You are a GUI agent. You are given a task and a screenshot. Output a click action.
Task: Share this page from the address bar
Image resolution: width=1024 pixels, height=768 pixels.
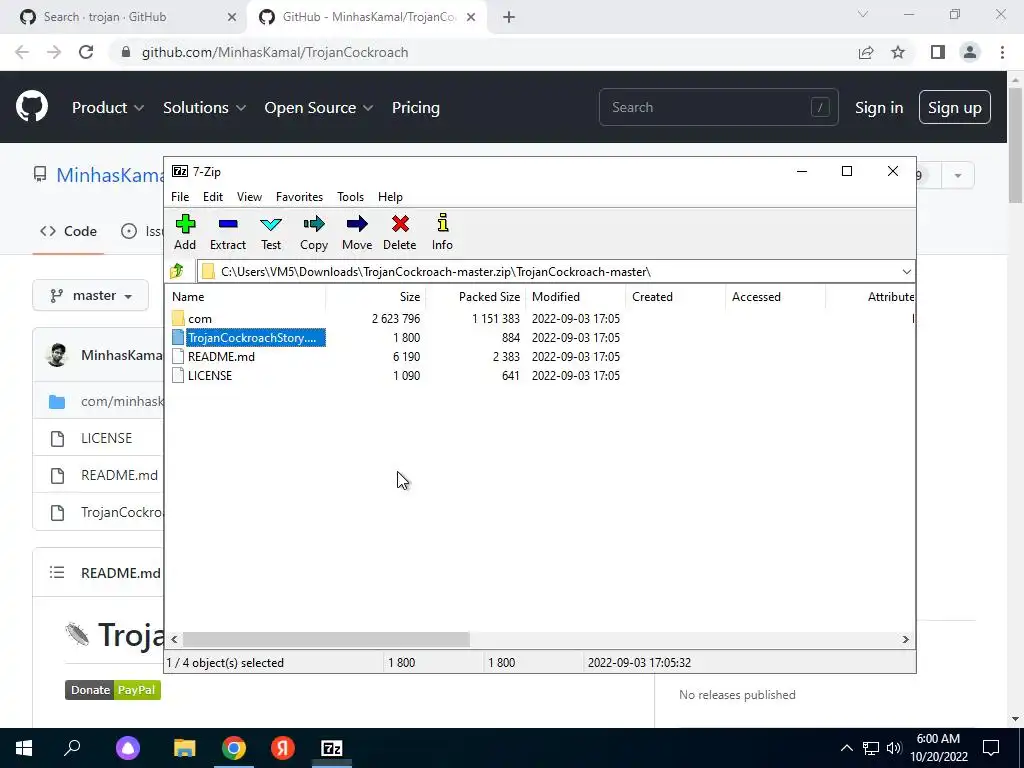click(x=866, y=52)
